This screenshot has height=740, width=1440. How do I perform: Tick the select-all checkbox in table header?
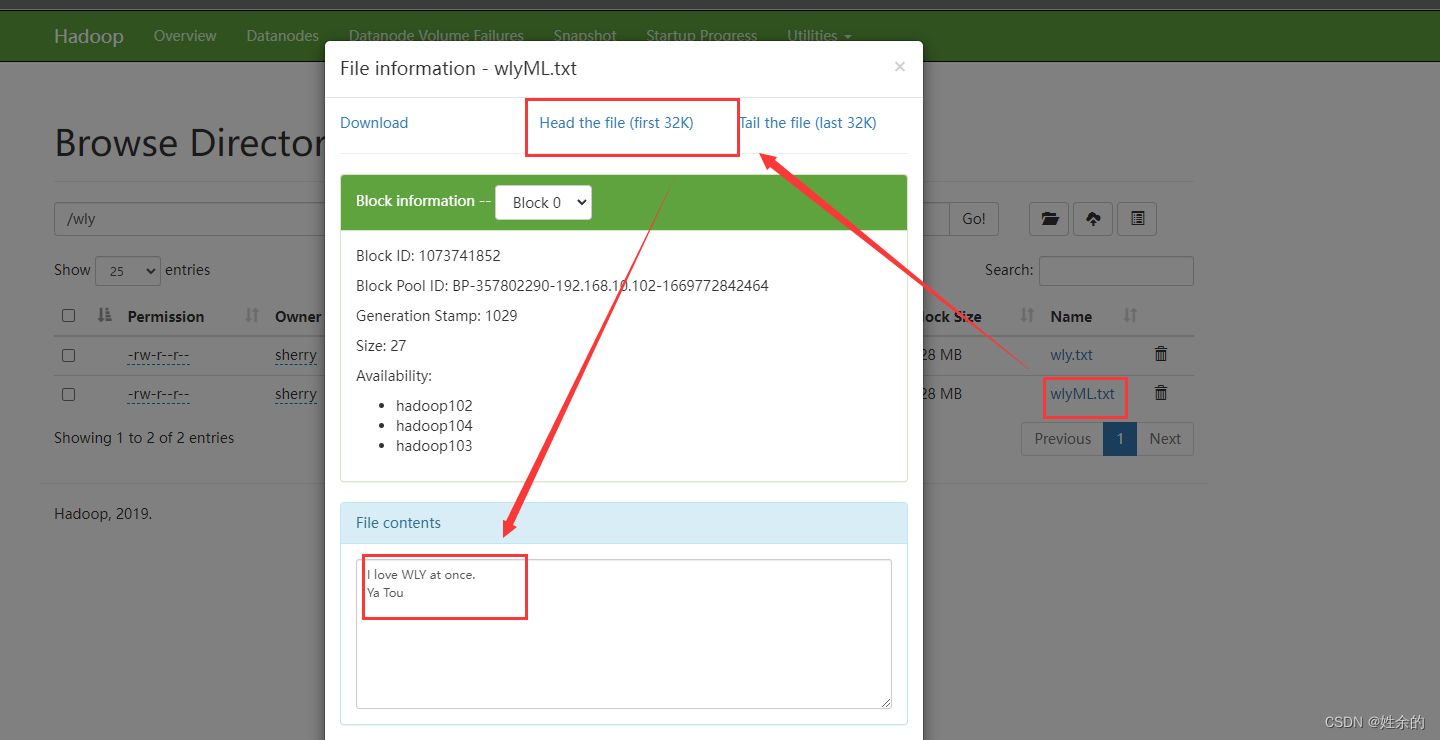68,316
